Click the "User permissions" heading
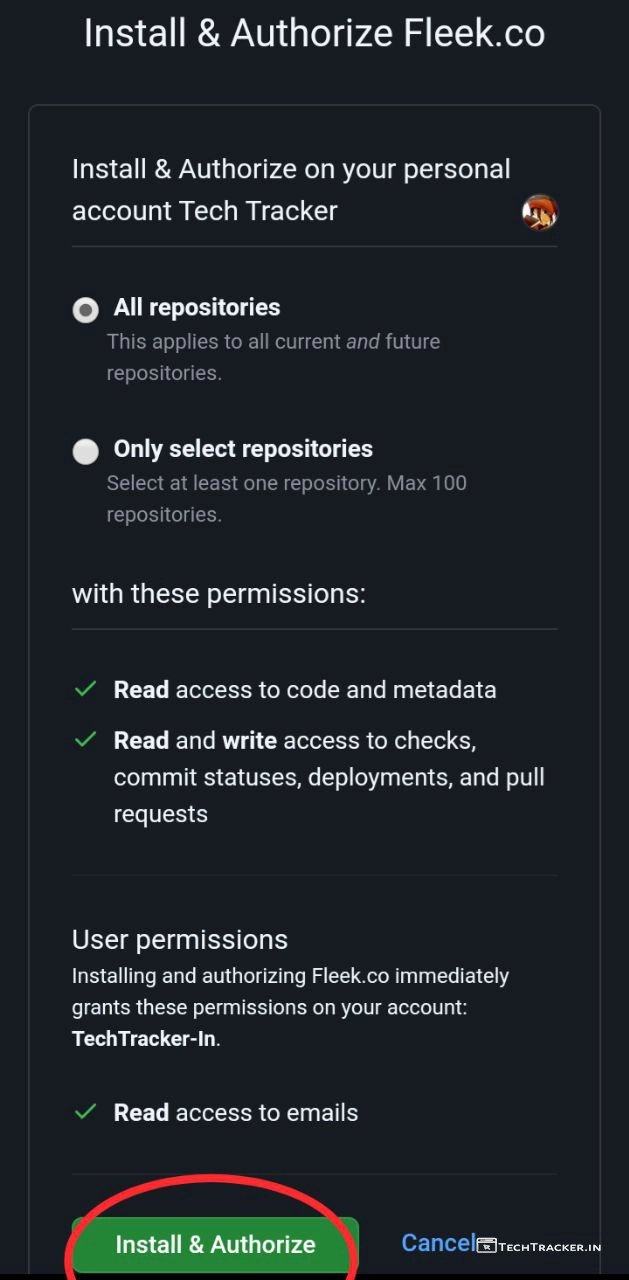629x1280 pixels. tap(180, 940)
